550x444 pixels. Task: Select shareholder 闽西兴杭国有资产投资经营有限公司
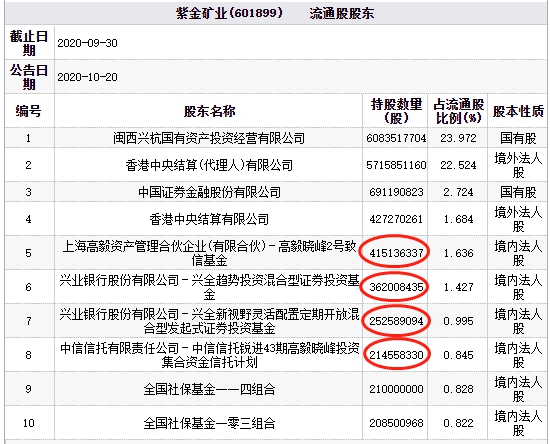point(209,138)
